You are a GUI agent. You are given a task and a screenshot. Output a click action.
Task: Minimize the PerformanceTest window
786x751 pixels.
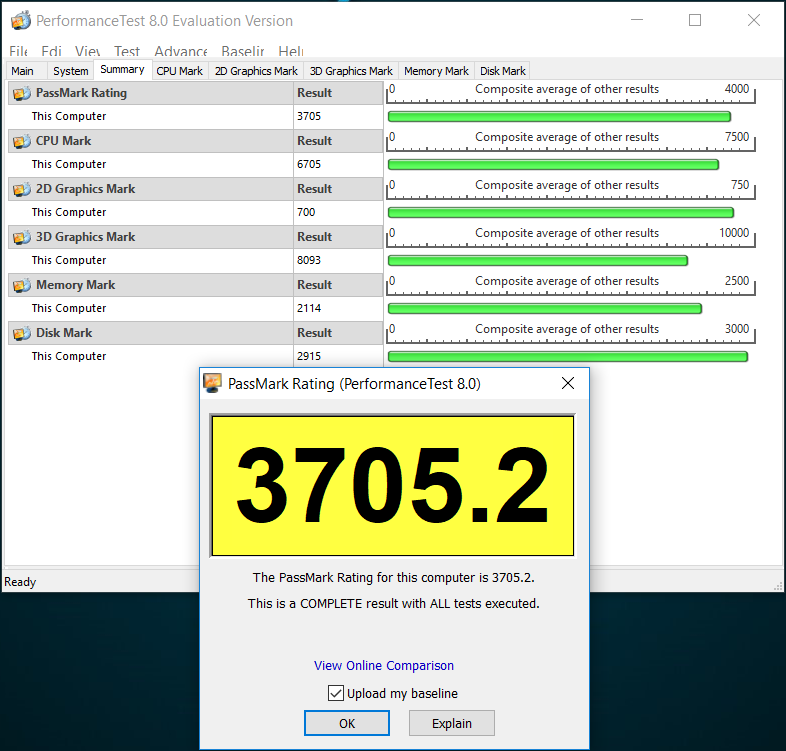click(x=637, y=20)
